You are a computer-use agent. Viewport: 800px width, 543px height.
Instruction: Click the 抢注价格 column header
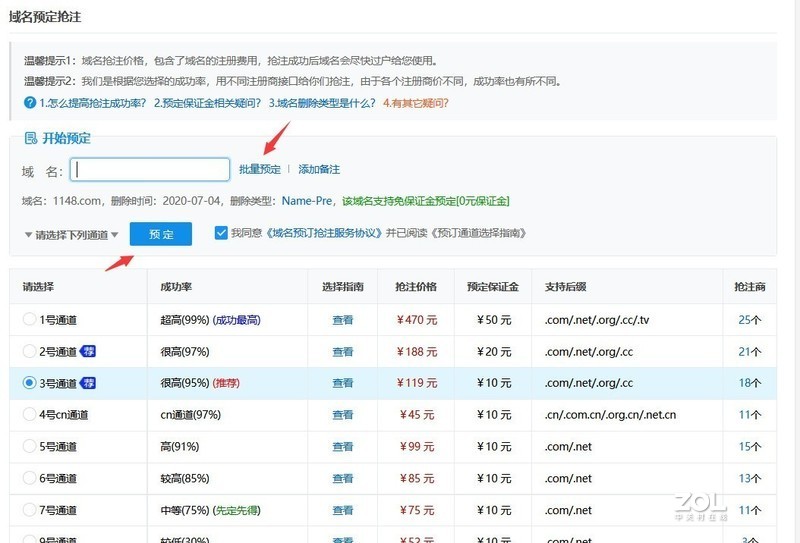[x=416, y=287]
